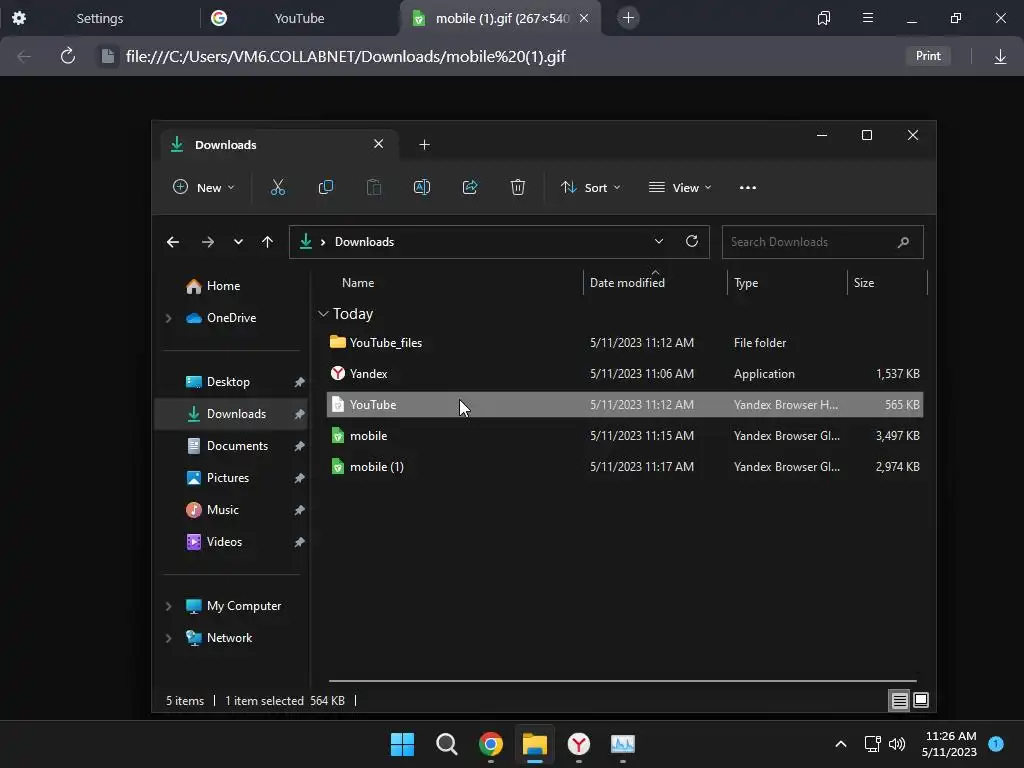Expand recent locations dropdown arrow
The image size is (1024, 768).
click(238, 242)
